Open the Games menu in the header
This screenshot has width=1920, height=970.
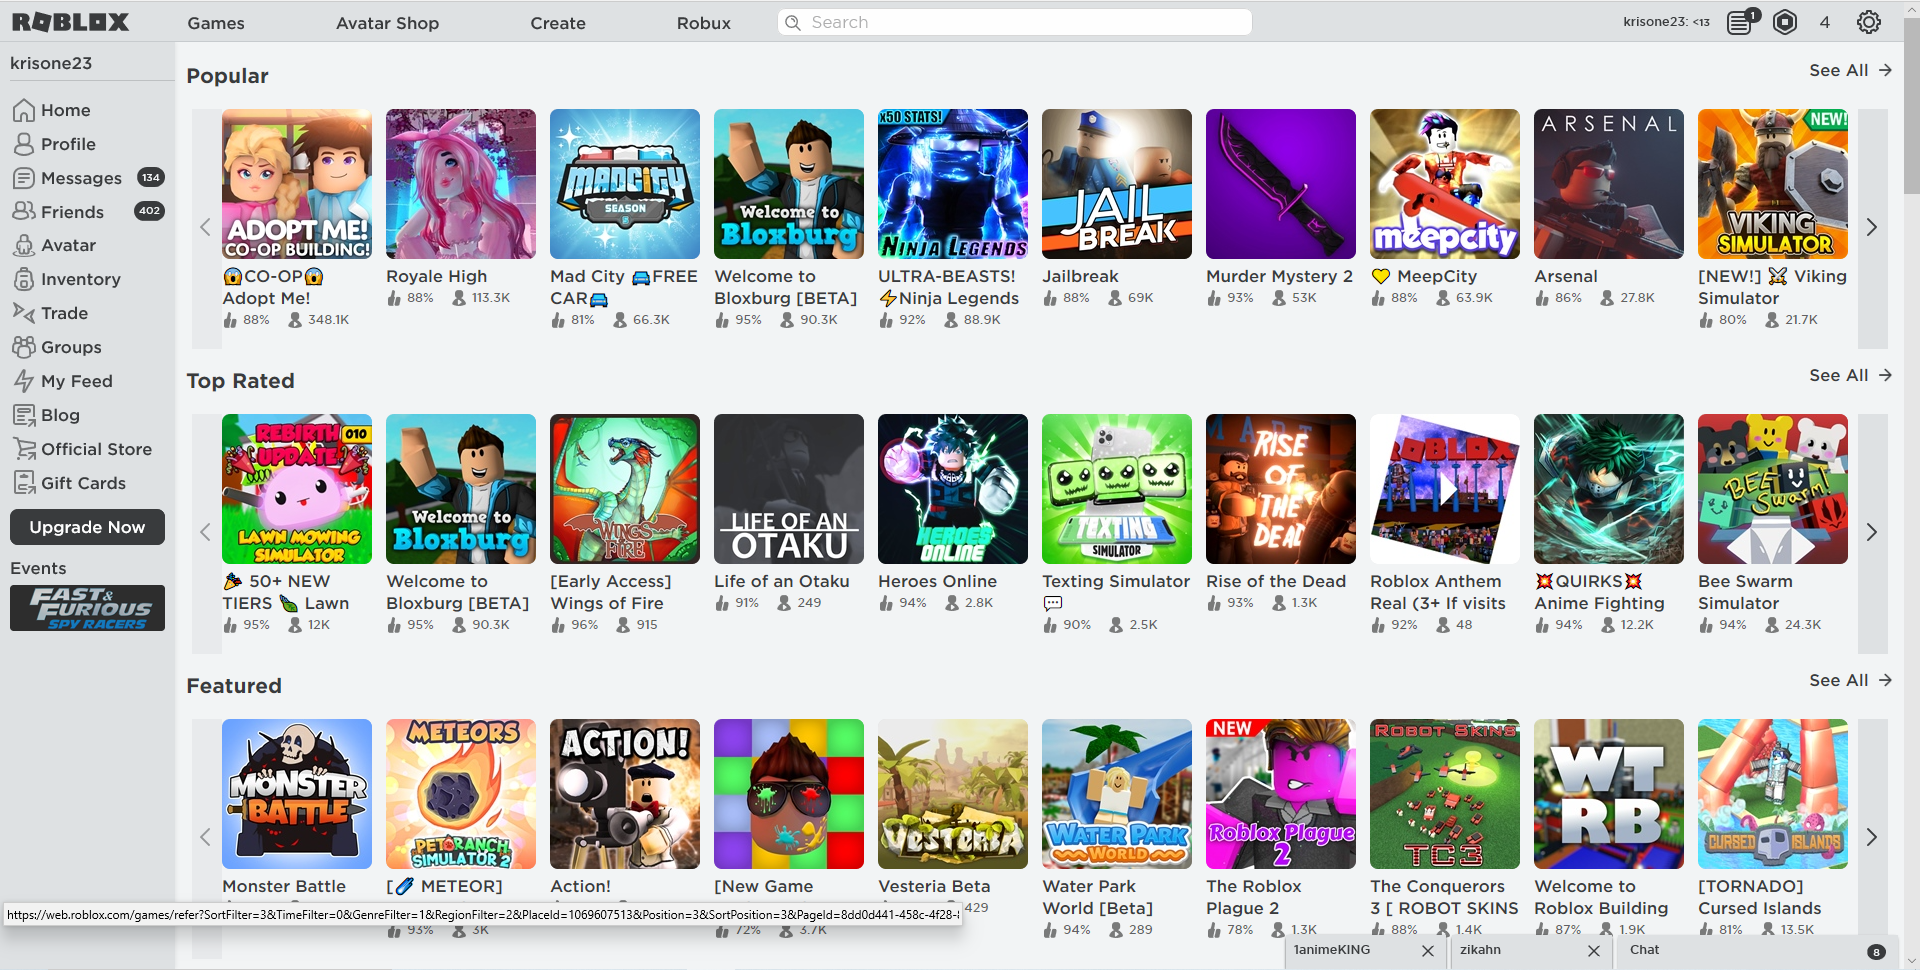216,23
